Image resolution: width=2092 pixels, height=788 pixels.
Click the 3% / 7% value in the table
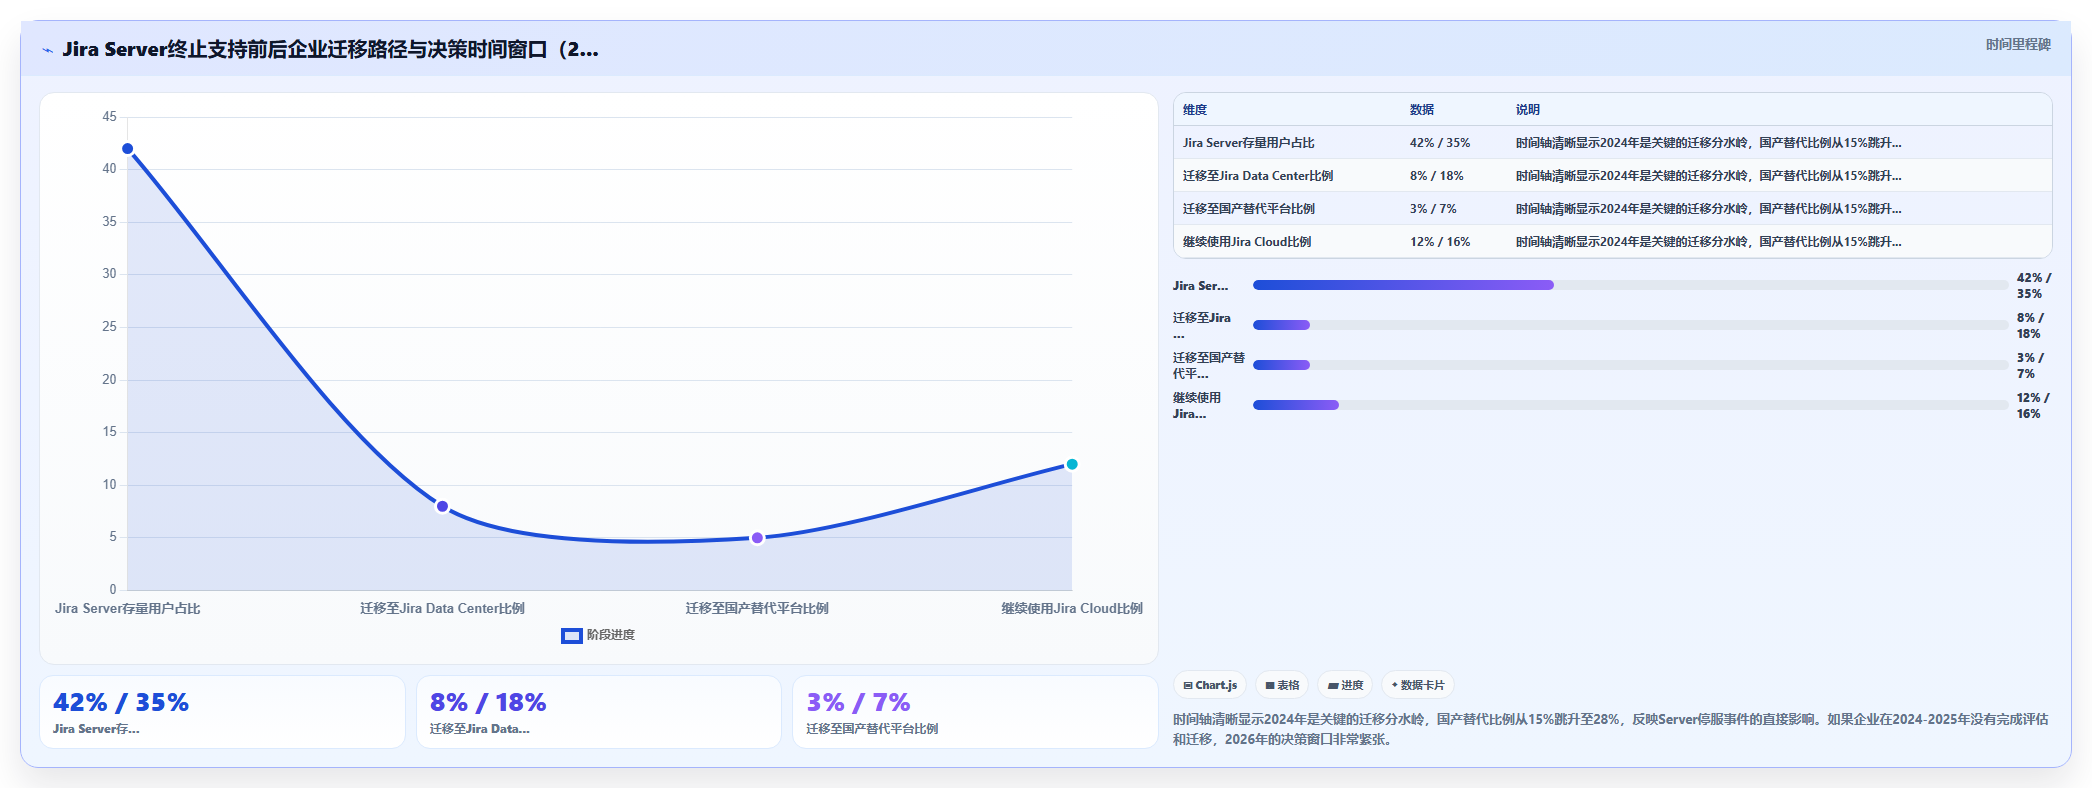pos(1433,209)
